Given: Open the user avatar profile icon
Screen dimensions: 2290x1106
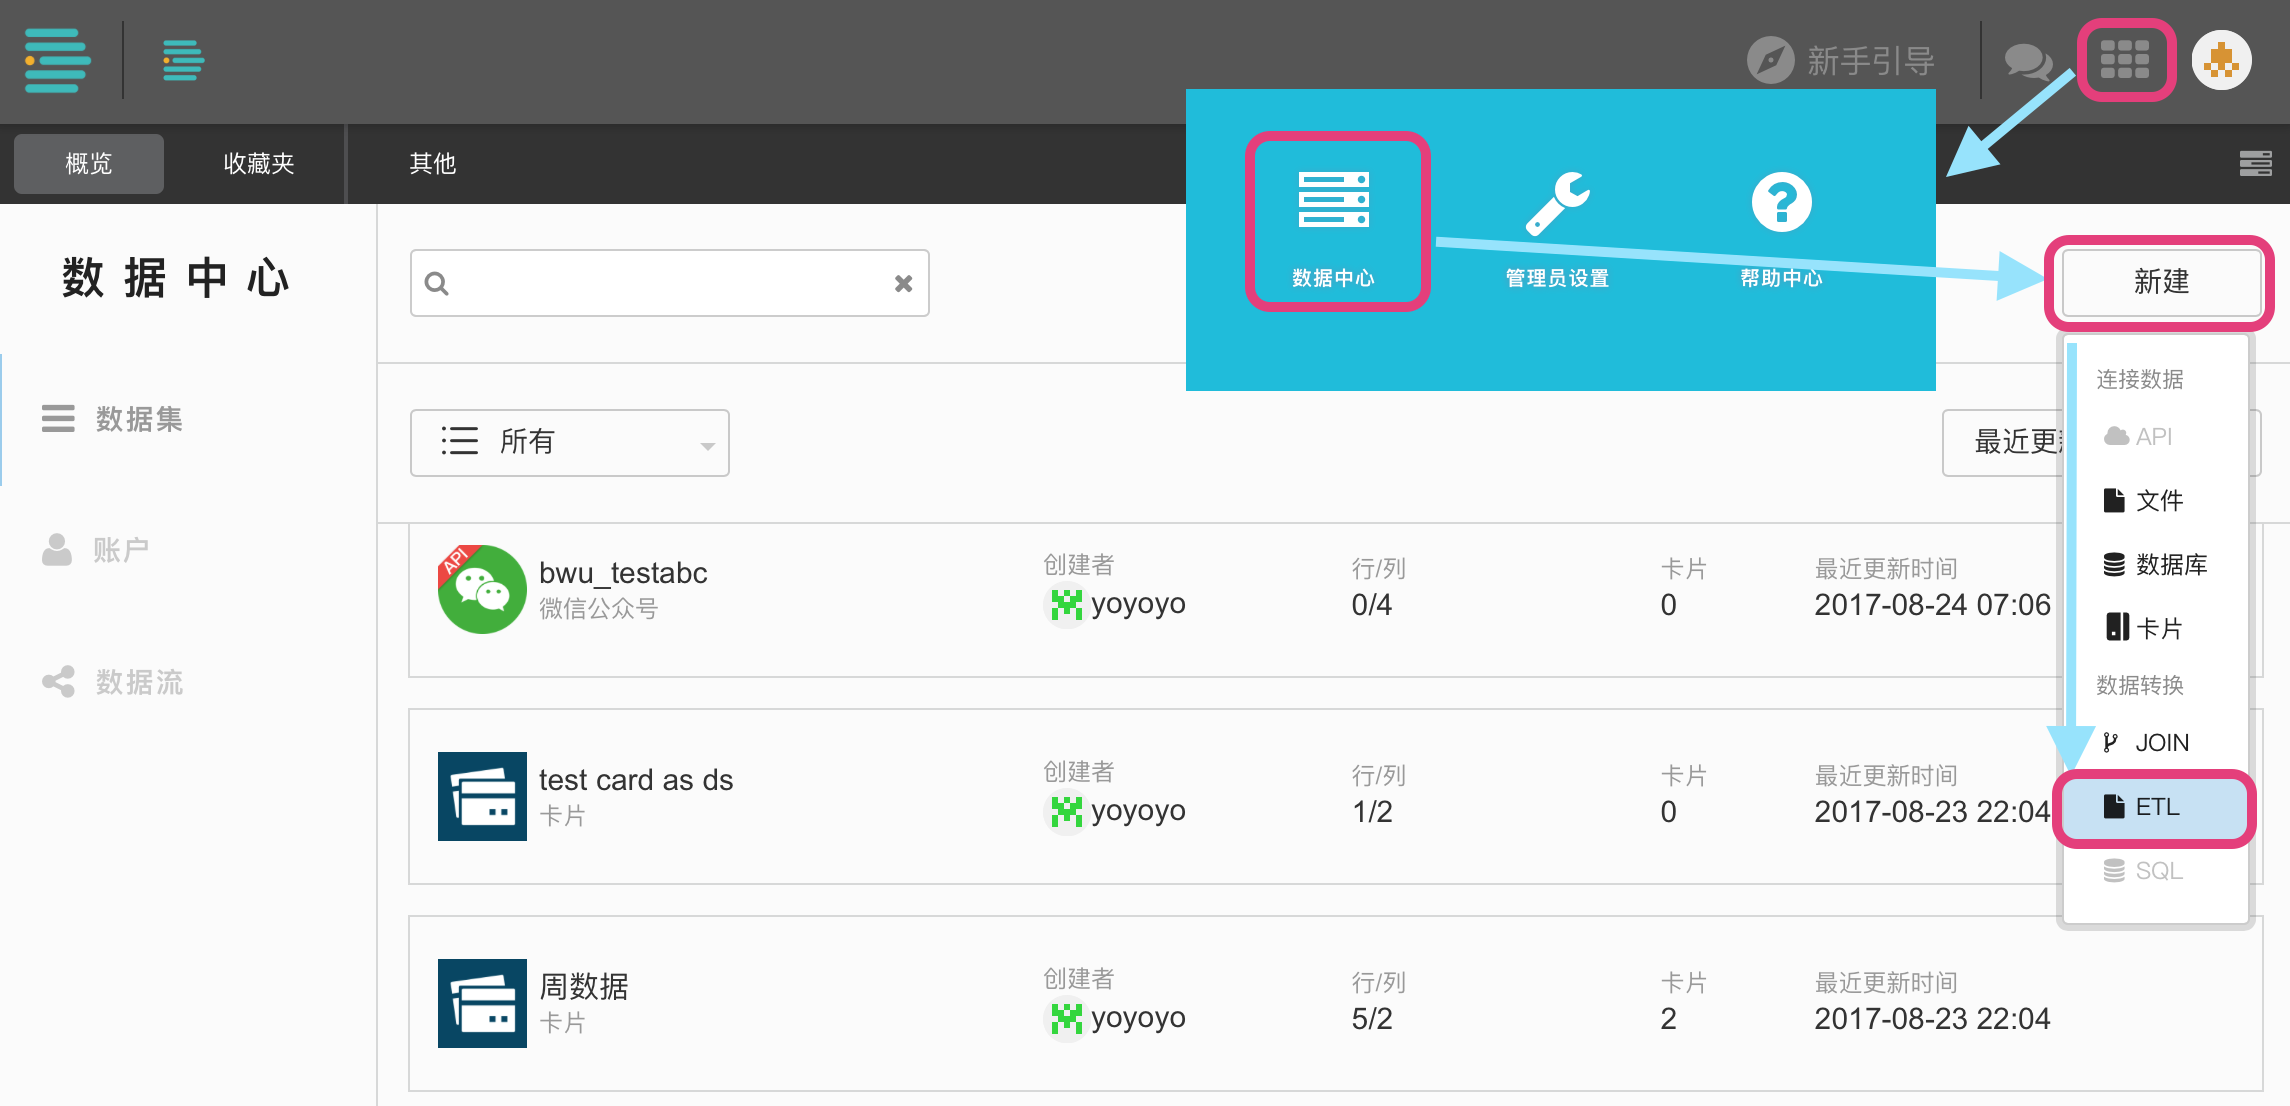Looking at the screenshot, I should click(2221, 60).
